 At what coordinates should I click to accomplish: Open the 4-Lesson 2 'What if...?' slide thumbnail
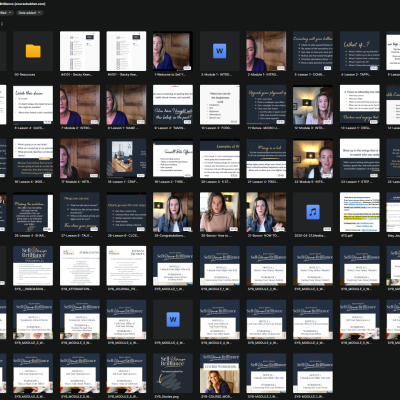click(359, 51)
